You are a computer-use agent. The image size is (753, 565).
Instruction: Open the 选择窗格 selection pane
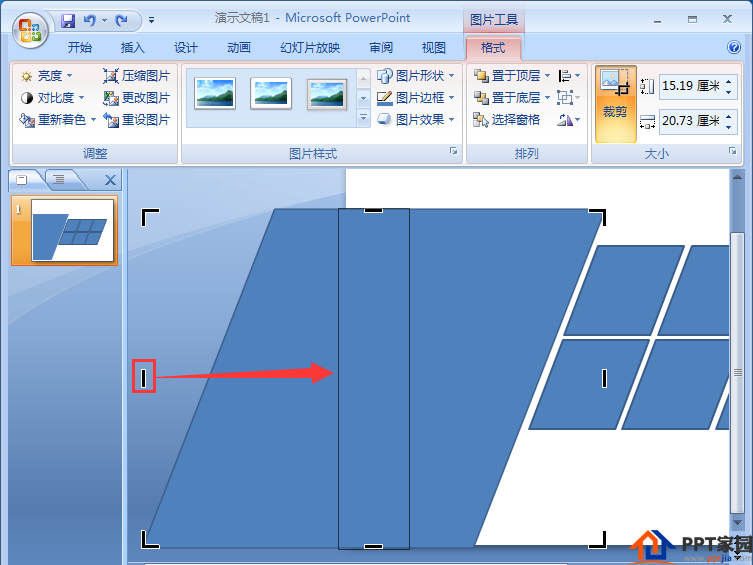pyautogui.click(x=507, y=120)
